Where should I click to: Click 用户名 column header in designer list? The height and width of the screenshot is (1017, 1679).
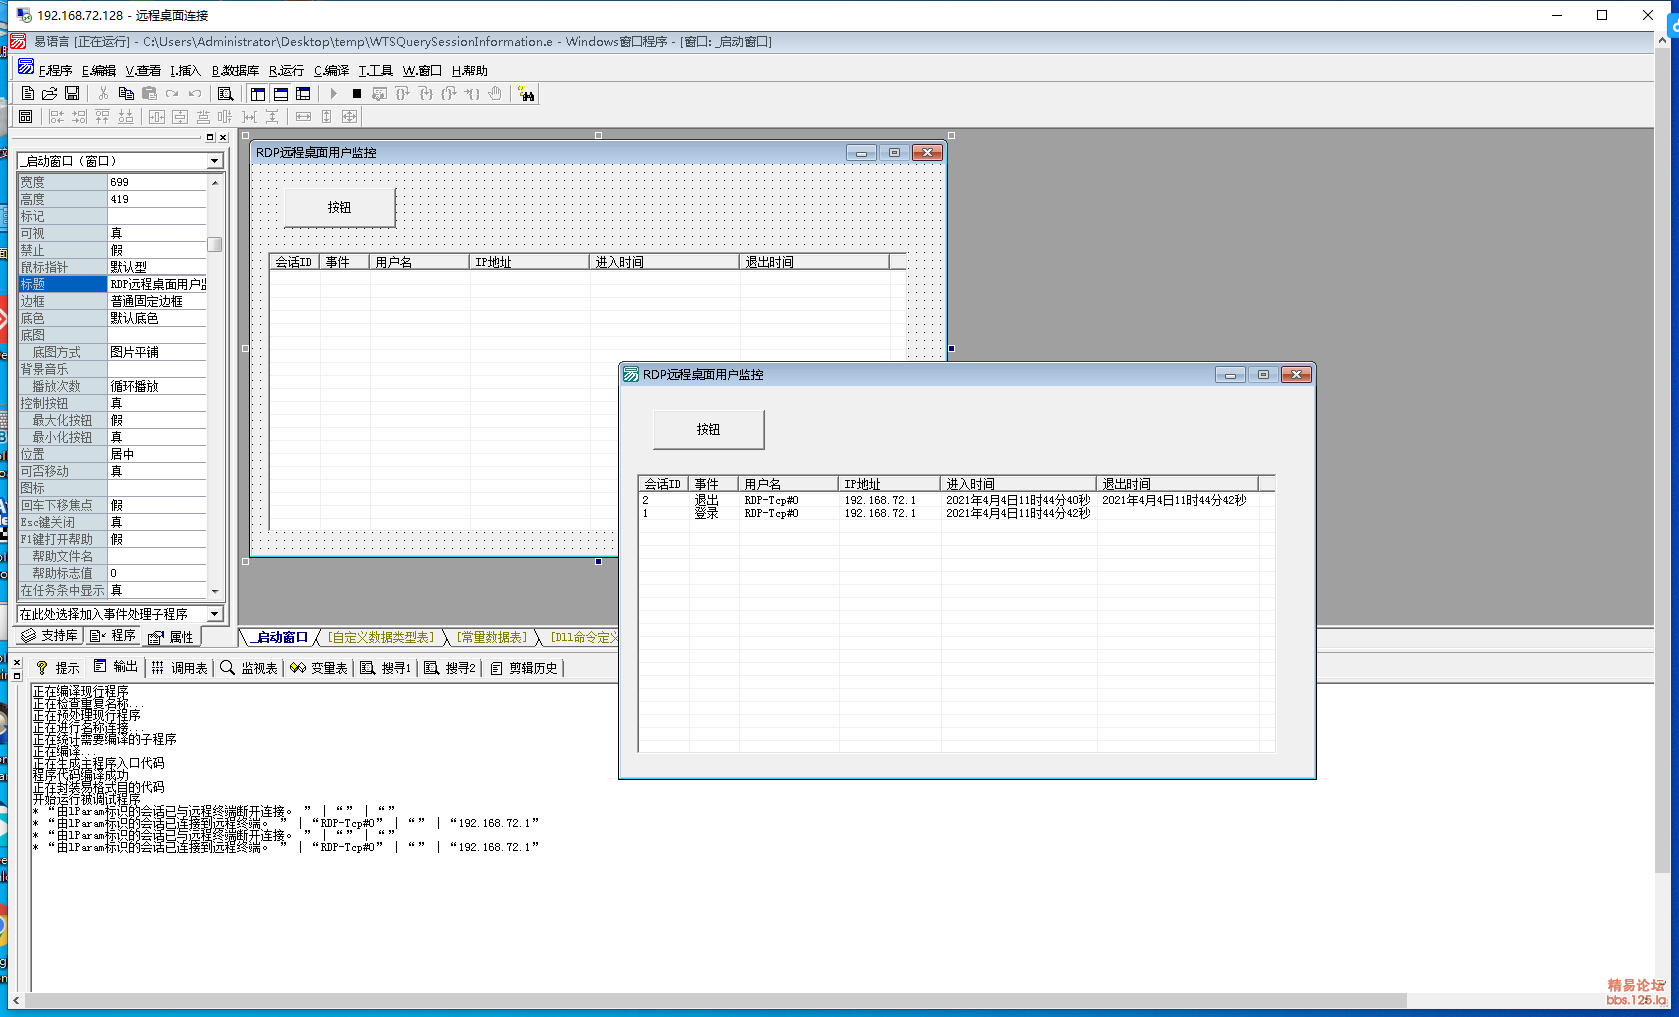coord(420,262)
